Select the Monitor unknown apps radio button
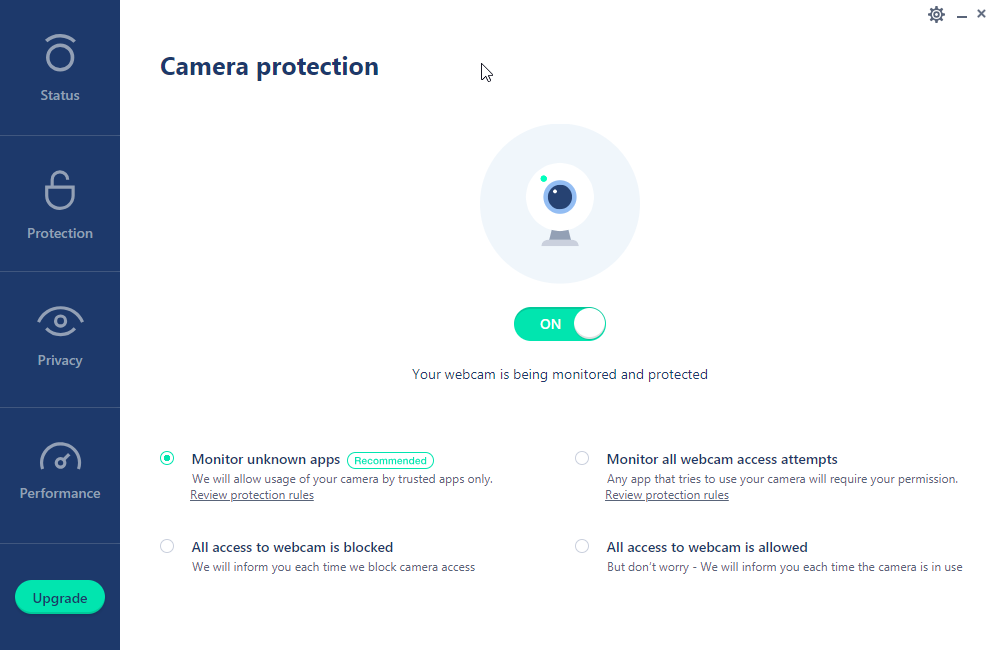This screenshot has width=1000, height=650. coord(167,458)
